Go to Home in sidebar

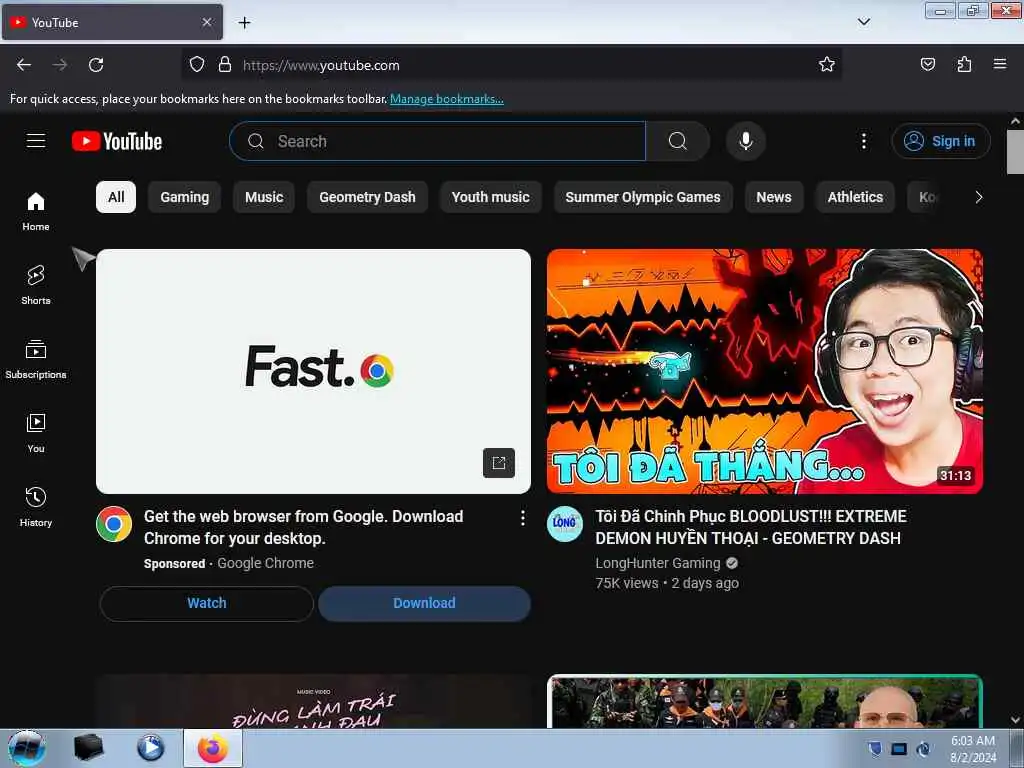tap(36, 211)
